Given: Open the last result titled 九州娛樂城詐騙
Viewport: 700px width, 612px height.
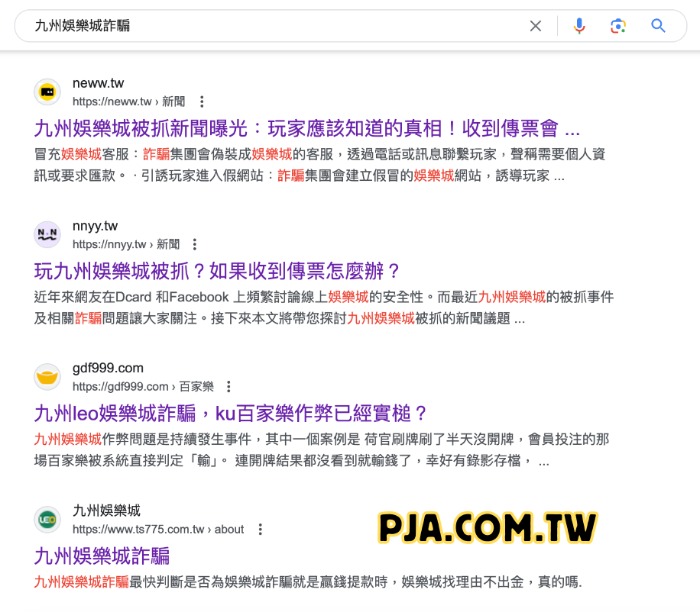Looking at the screenshot, I should click(102, 556).
